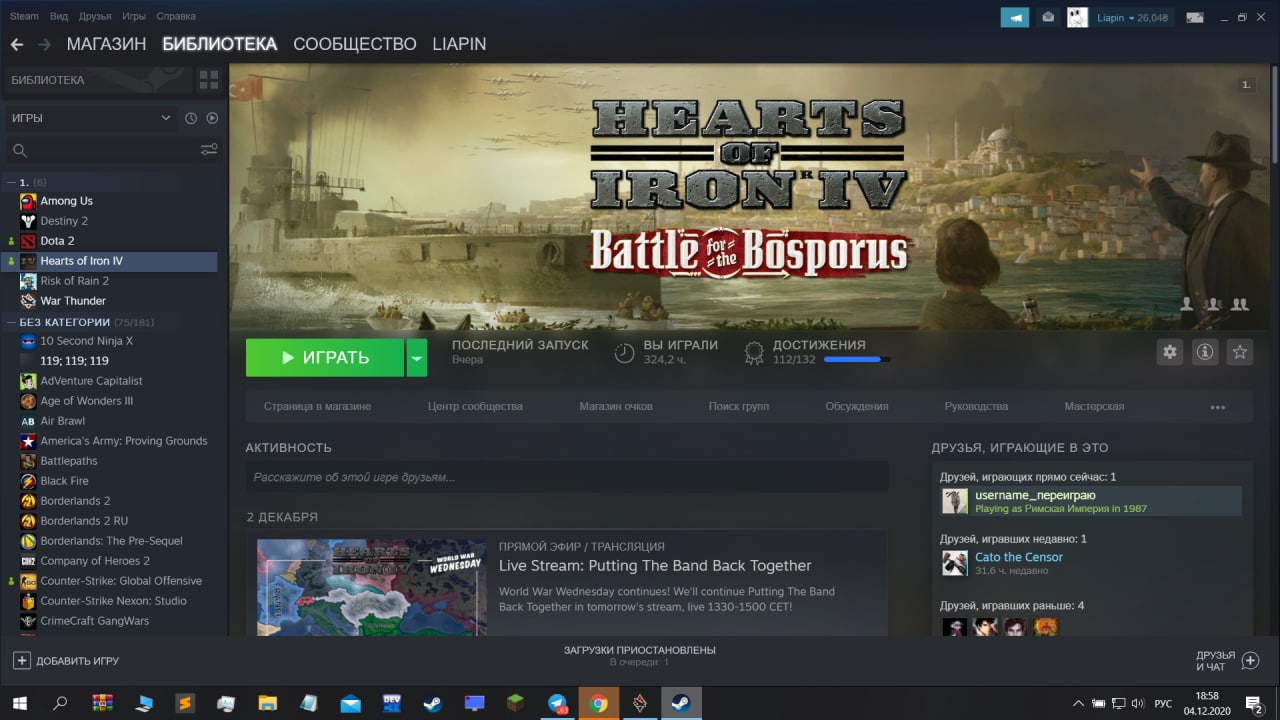Open the Вид menu
The width and height of the screenshot is (1280, 720).
click(59, 16)
